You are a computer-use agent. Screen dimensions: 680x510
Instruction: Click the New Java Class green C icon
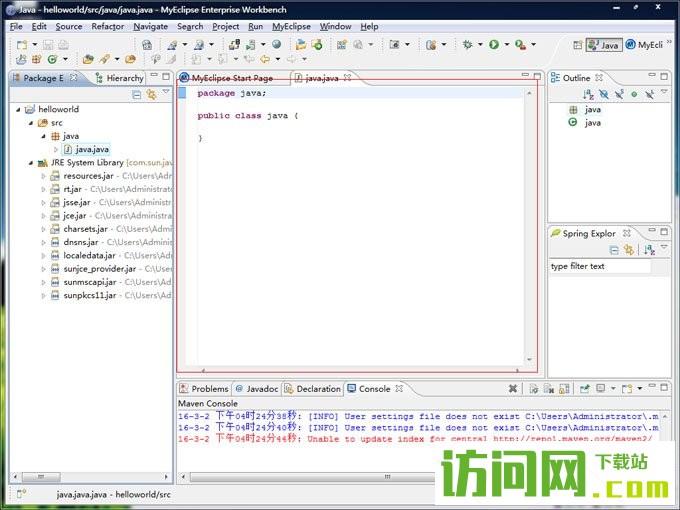52,59
